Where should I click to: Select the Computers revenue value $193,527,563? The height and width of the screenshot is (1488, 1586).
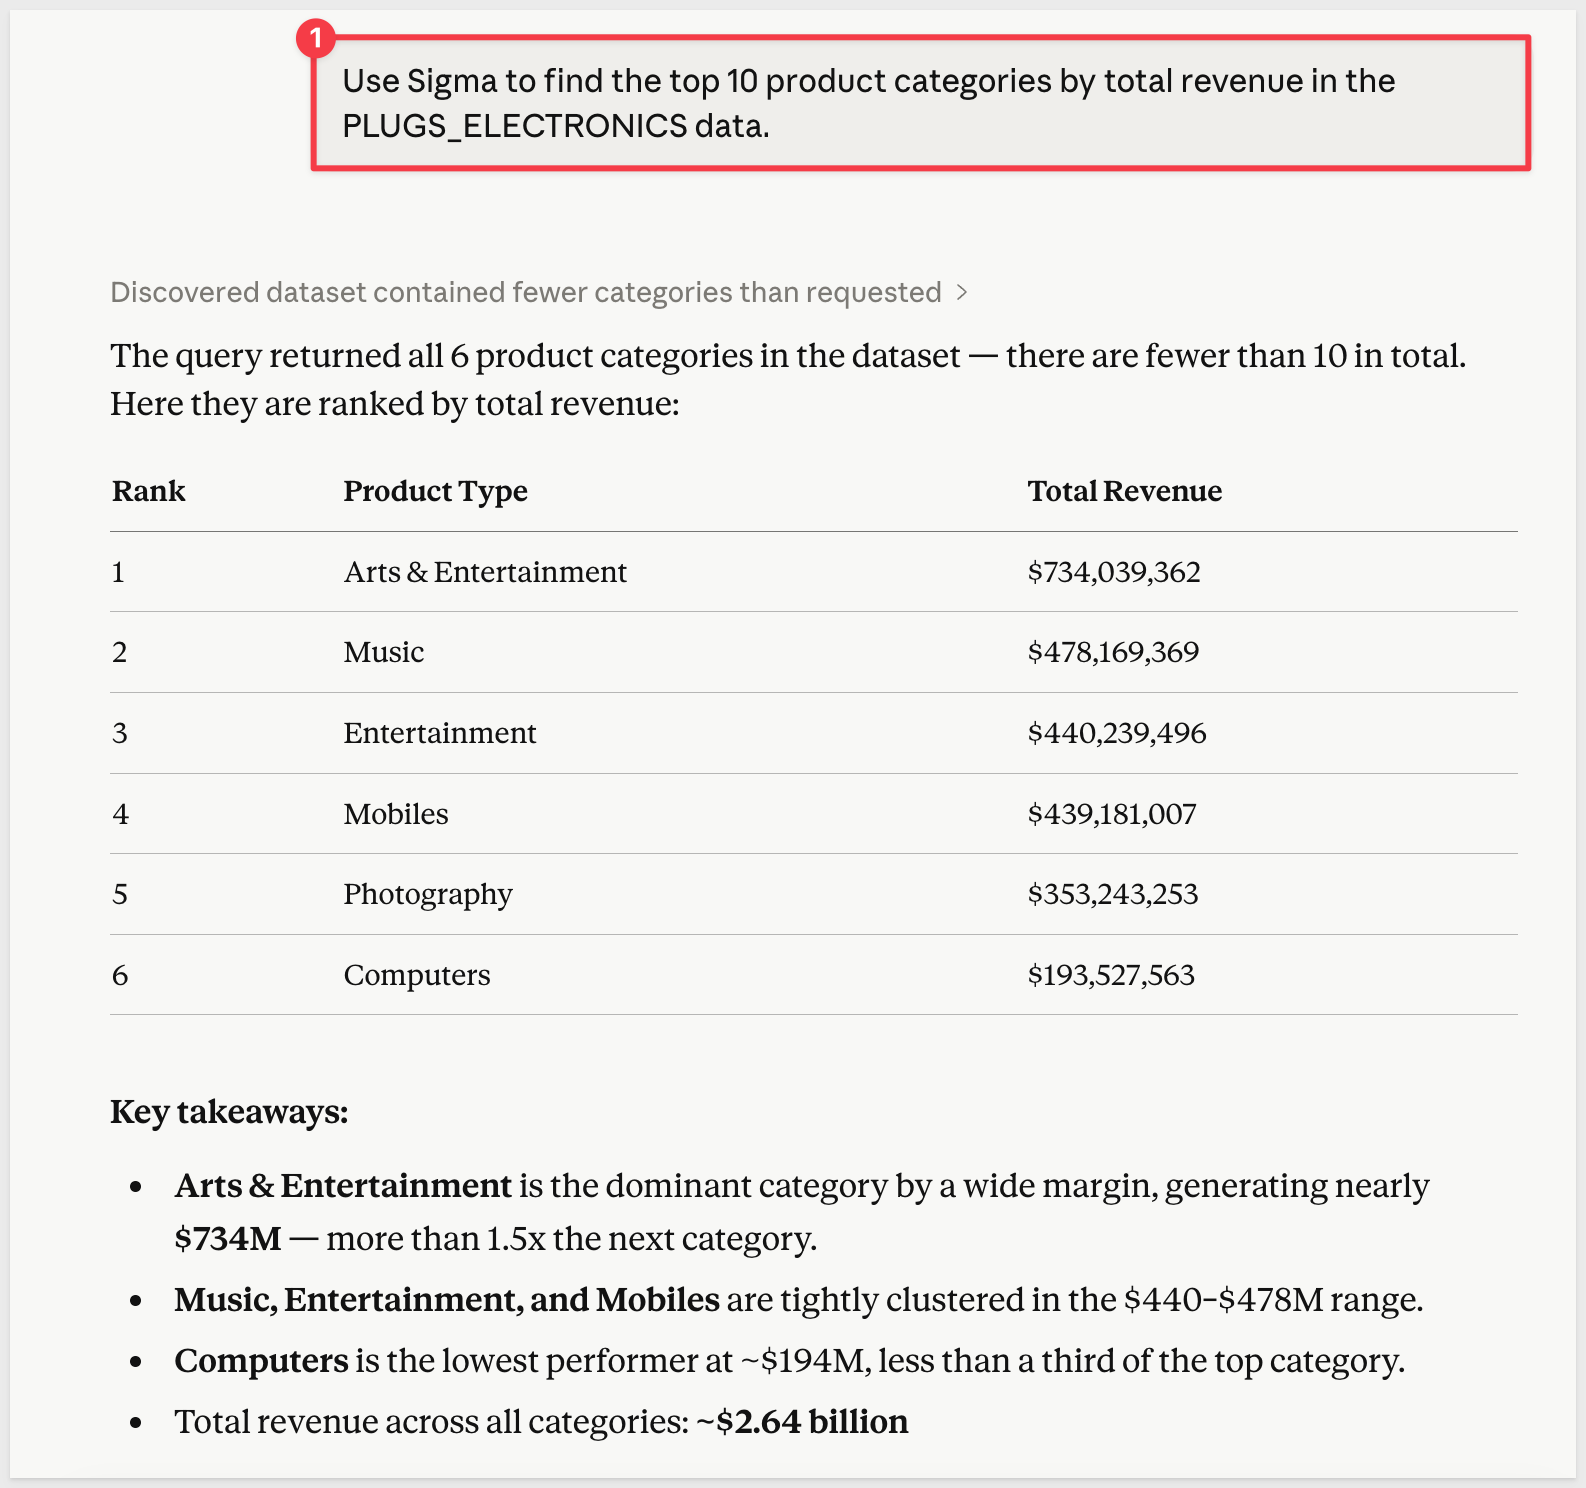pos(1111,975)
